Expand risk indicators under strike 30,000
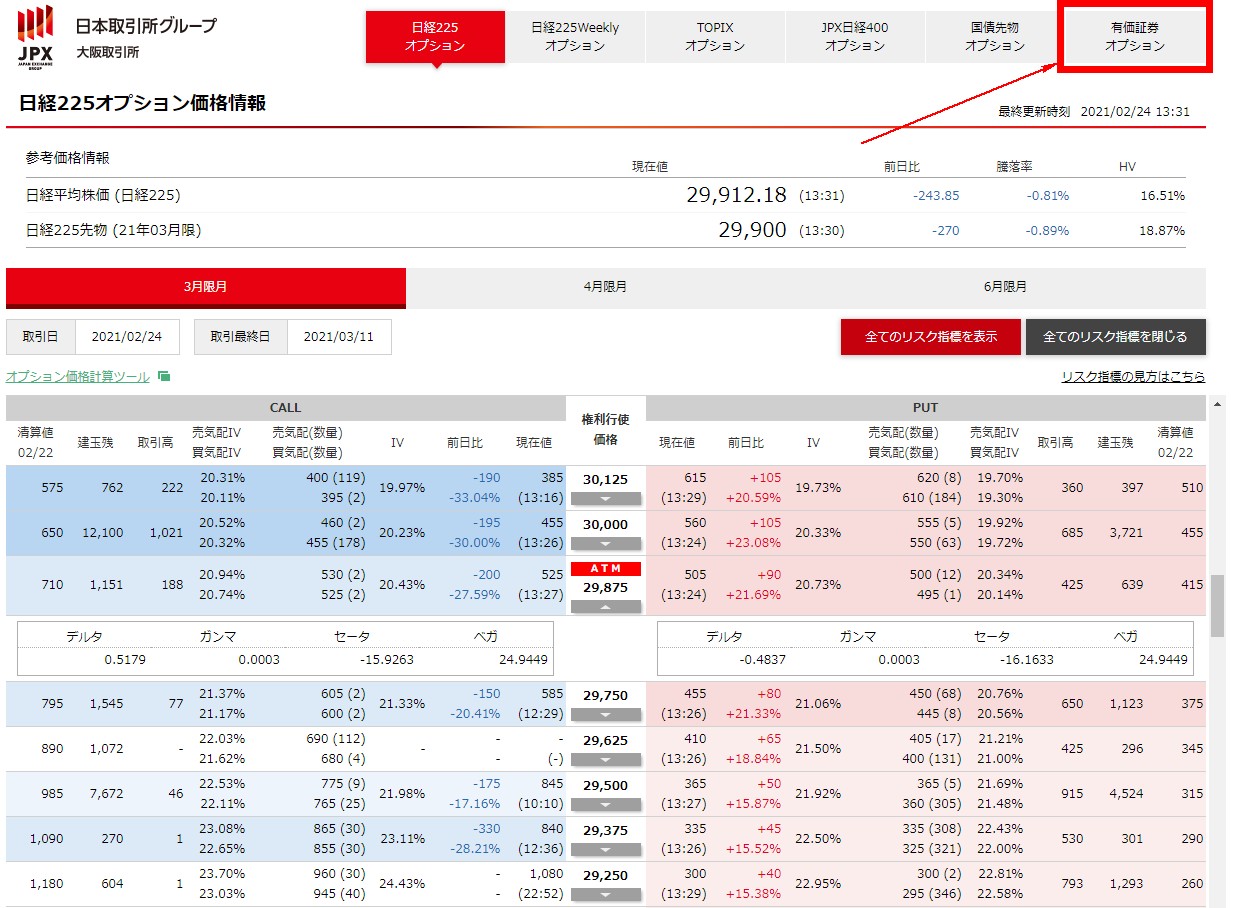The image size is (1239, 908). click(605, 543)
